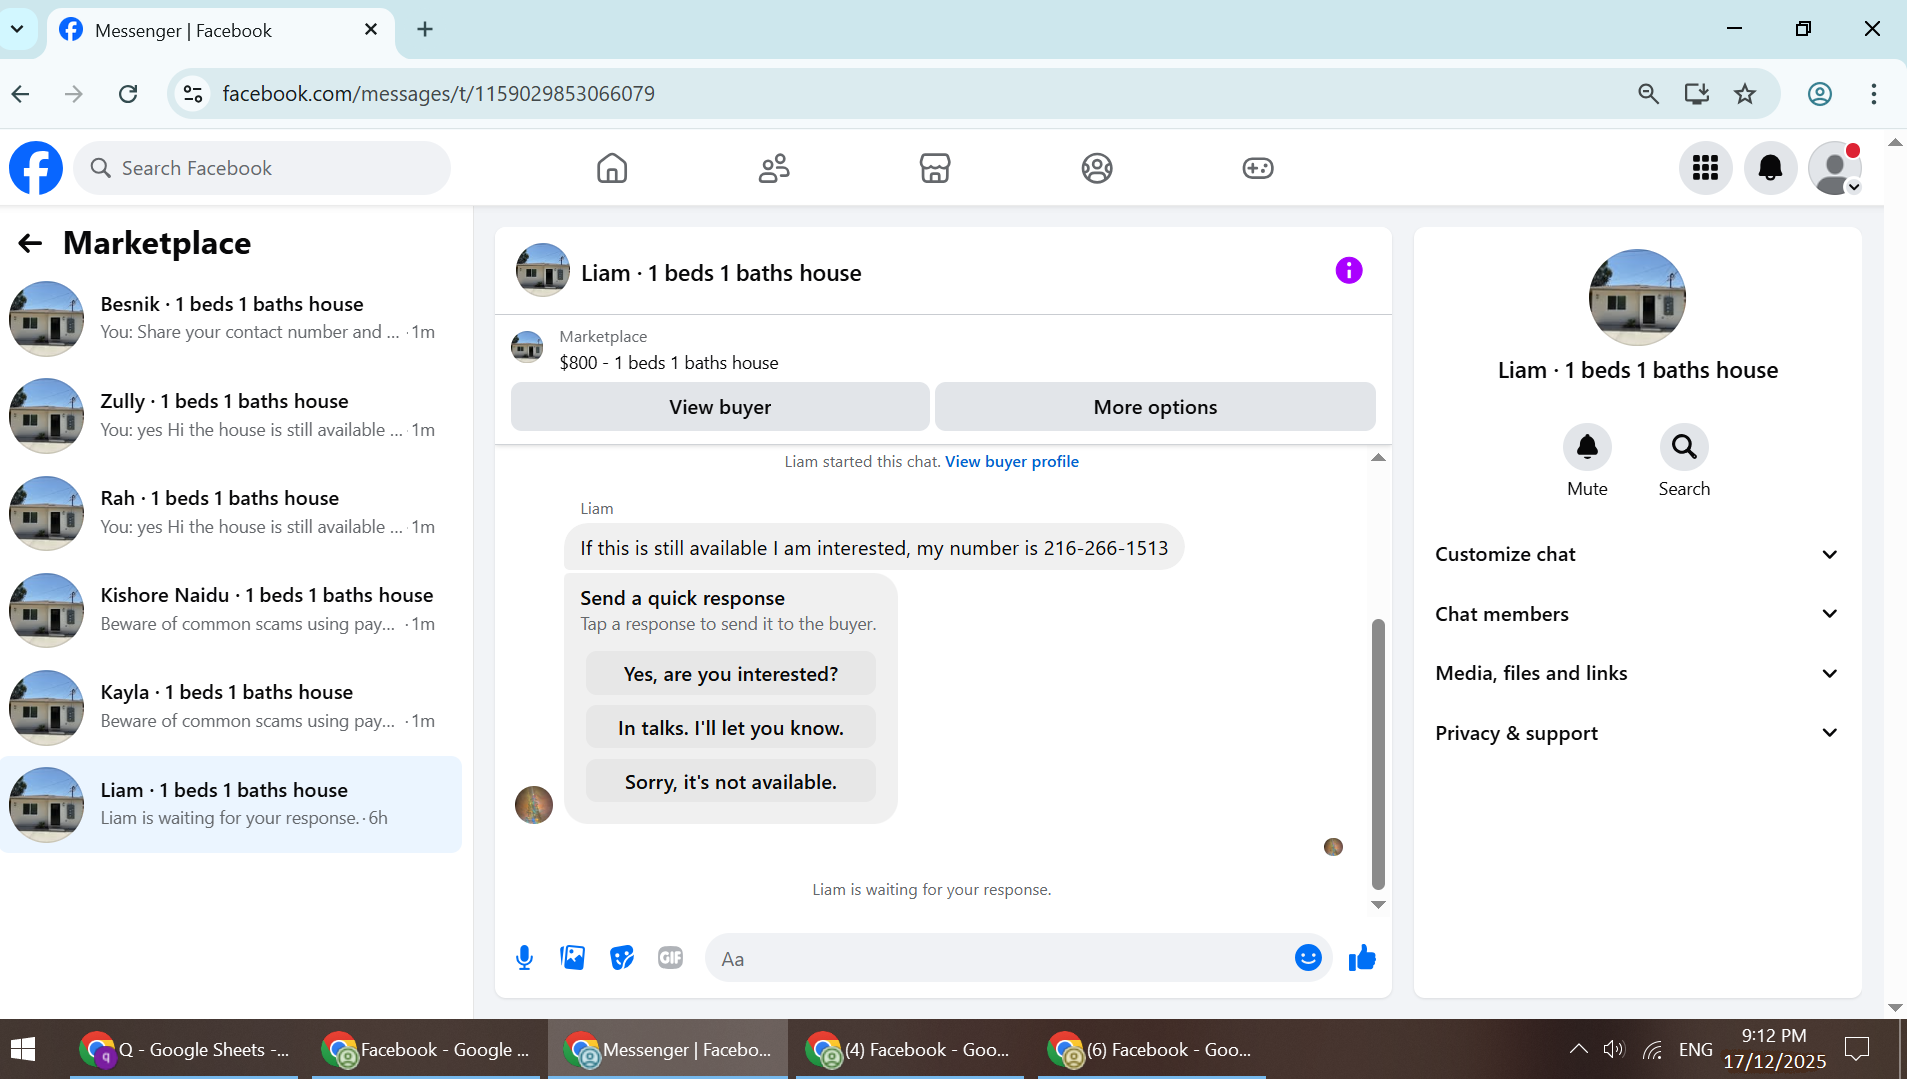Click the Search Facebook field
The image size is (1907, 1079).
(x=262, y=168)
